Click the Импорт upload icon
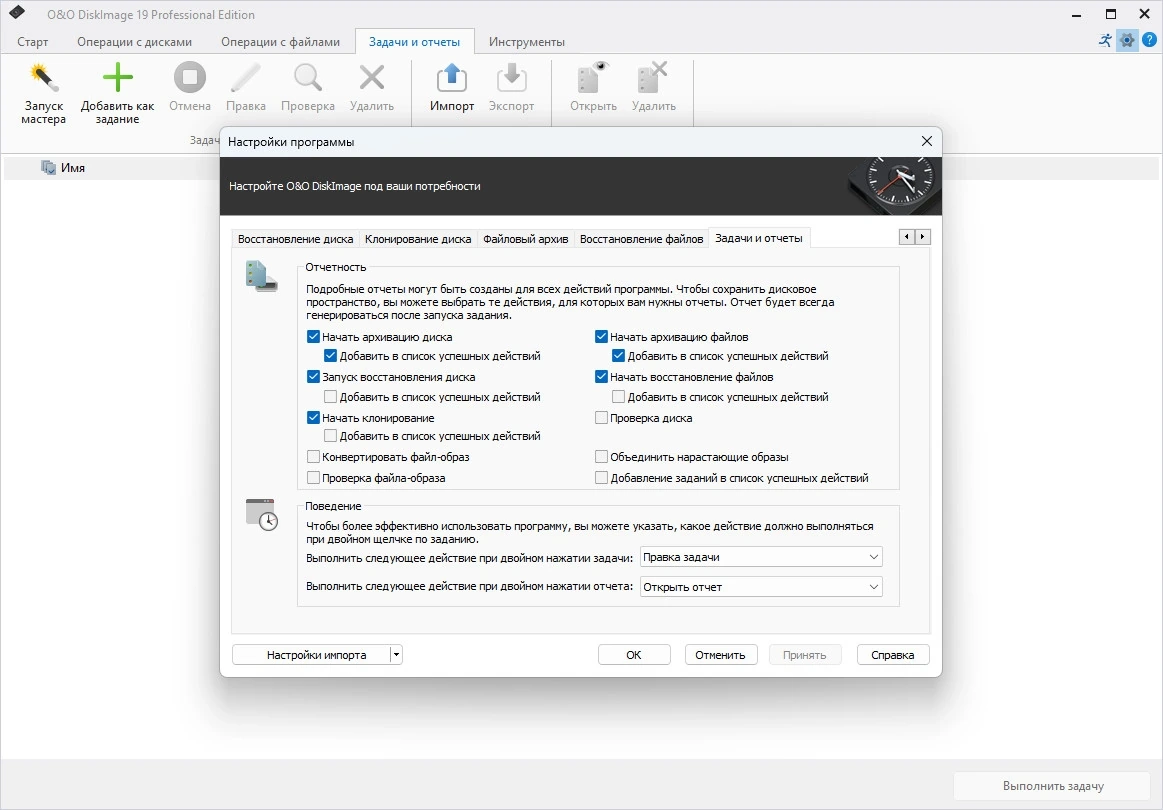The height and width of the screenshot is (810, 1163). pos(452,77)
